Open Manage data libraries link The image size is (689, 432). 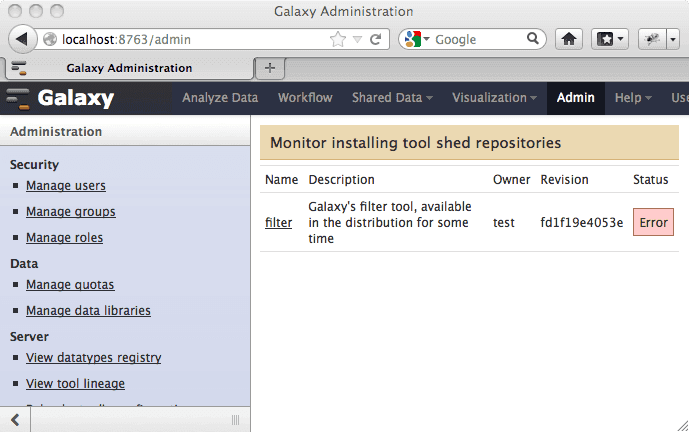tap(88, 311)
